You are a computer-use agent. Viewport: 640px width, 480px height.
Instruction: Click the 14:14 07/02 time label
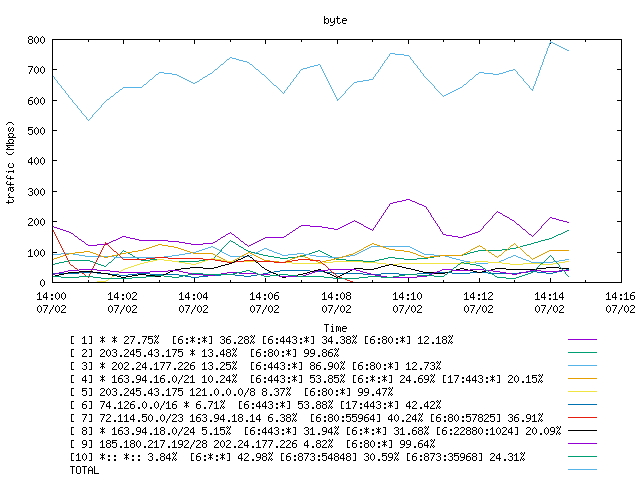coord(549,302)
